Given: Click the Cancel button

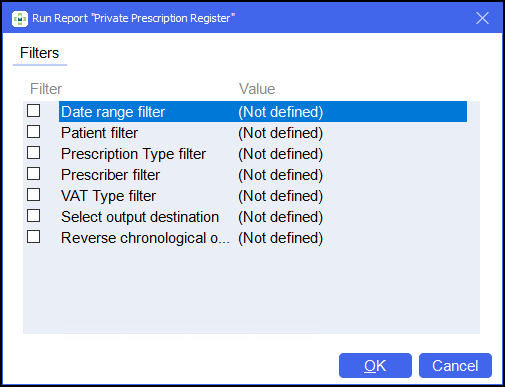Looking at the screenshot, I should point(455,366).
